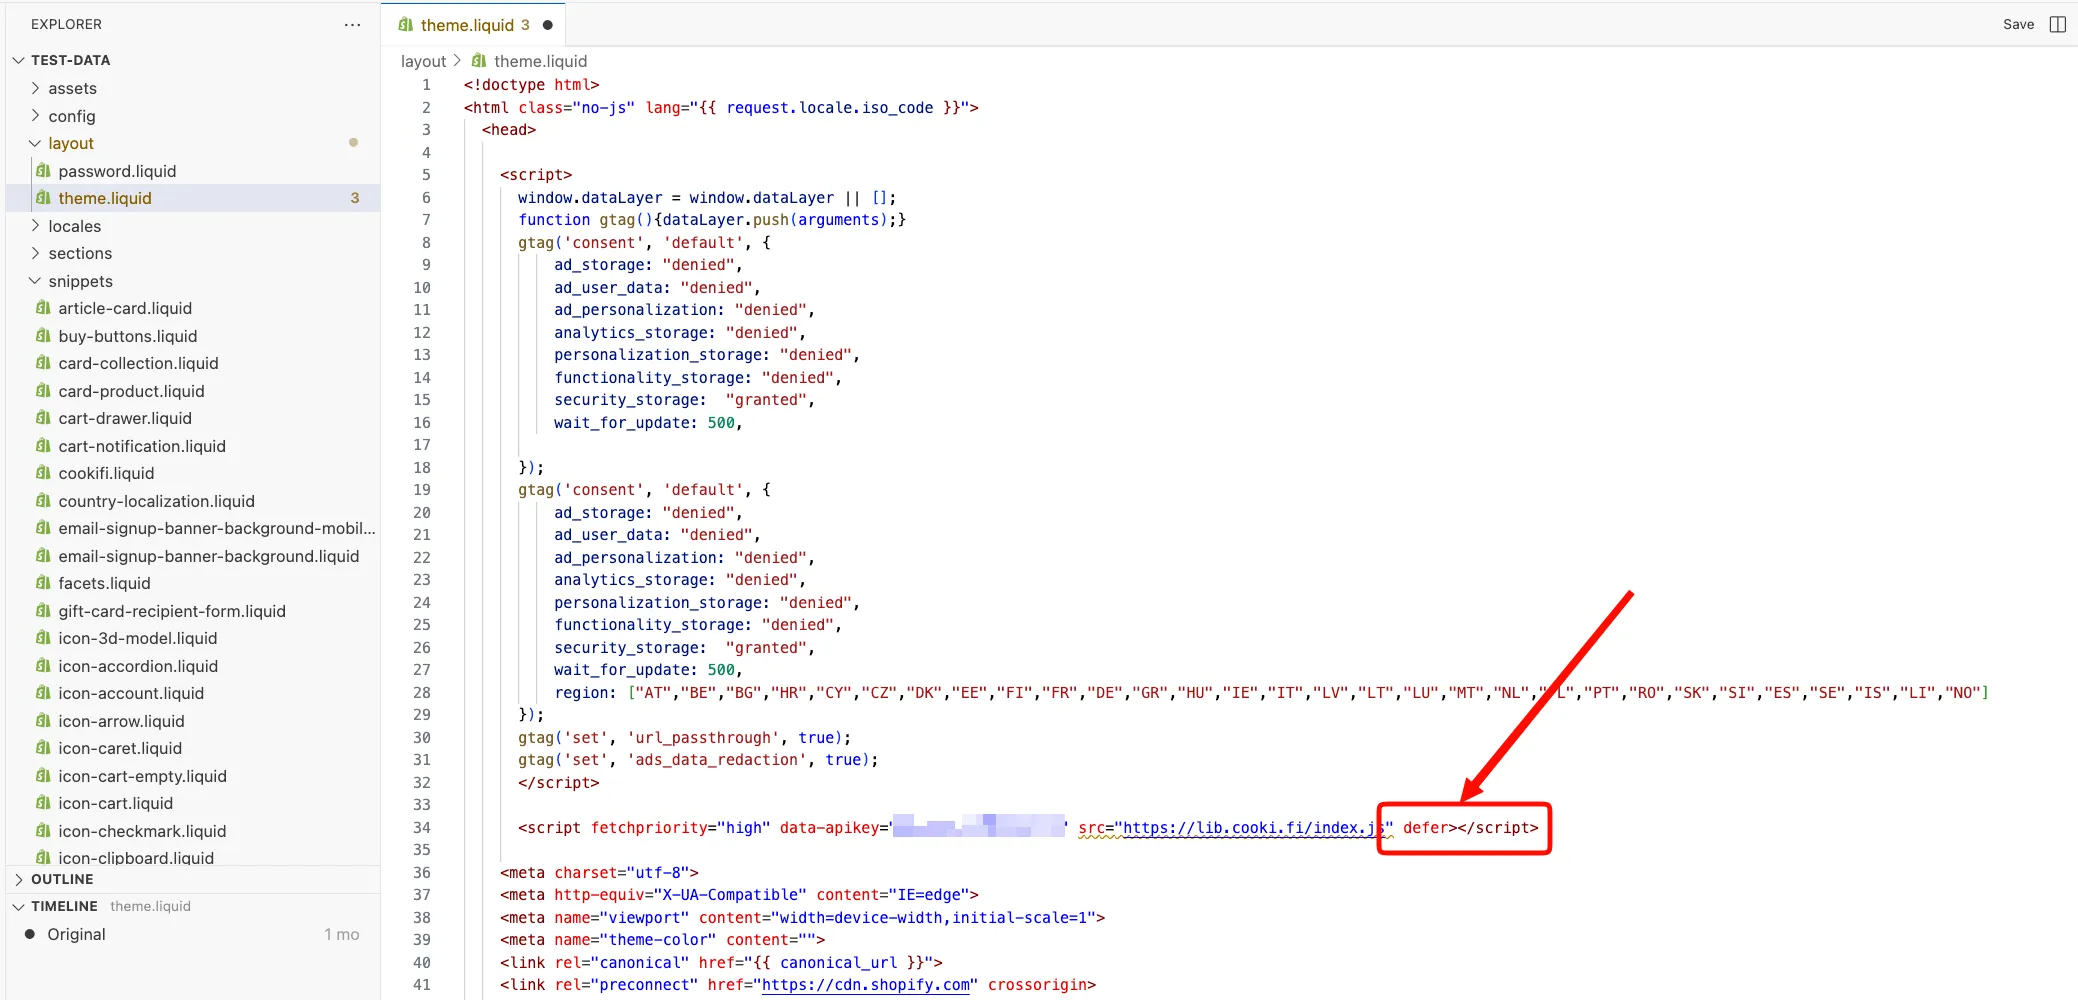
Task: Open icon-arrow.liquid snippet
Action: click(121, 721)
